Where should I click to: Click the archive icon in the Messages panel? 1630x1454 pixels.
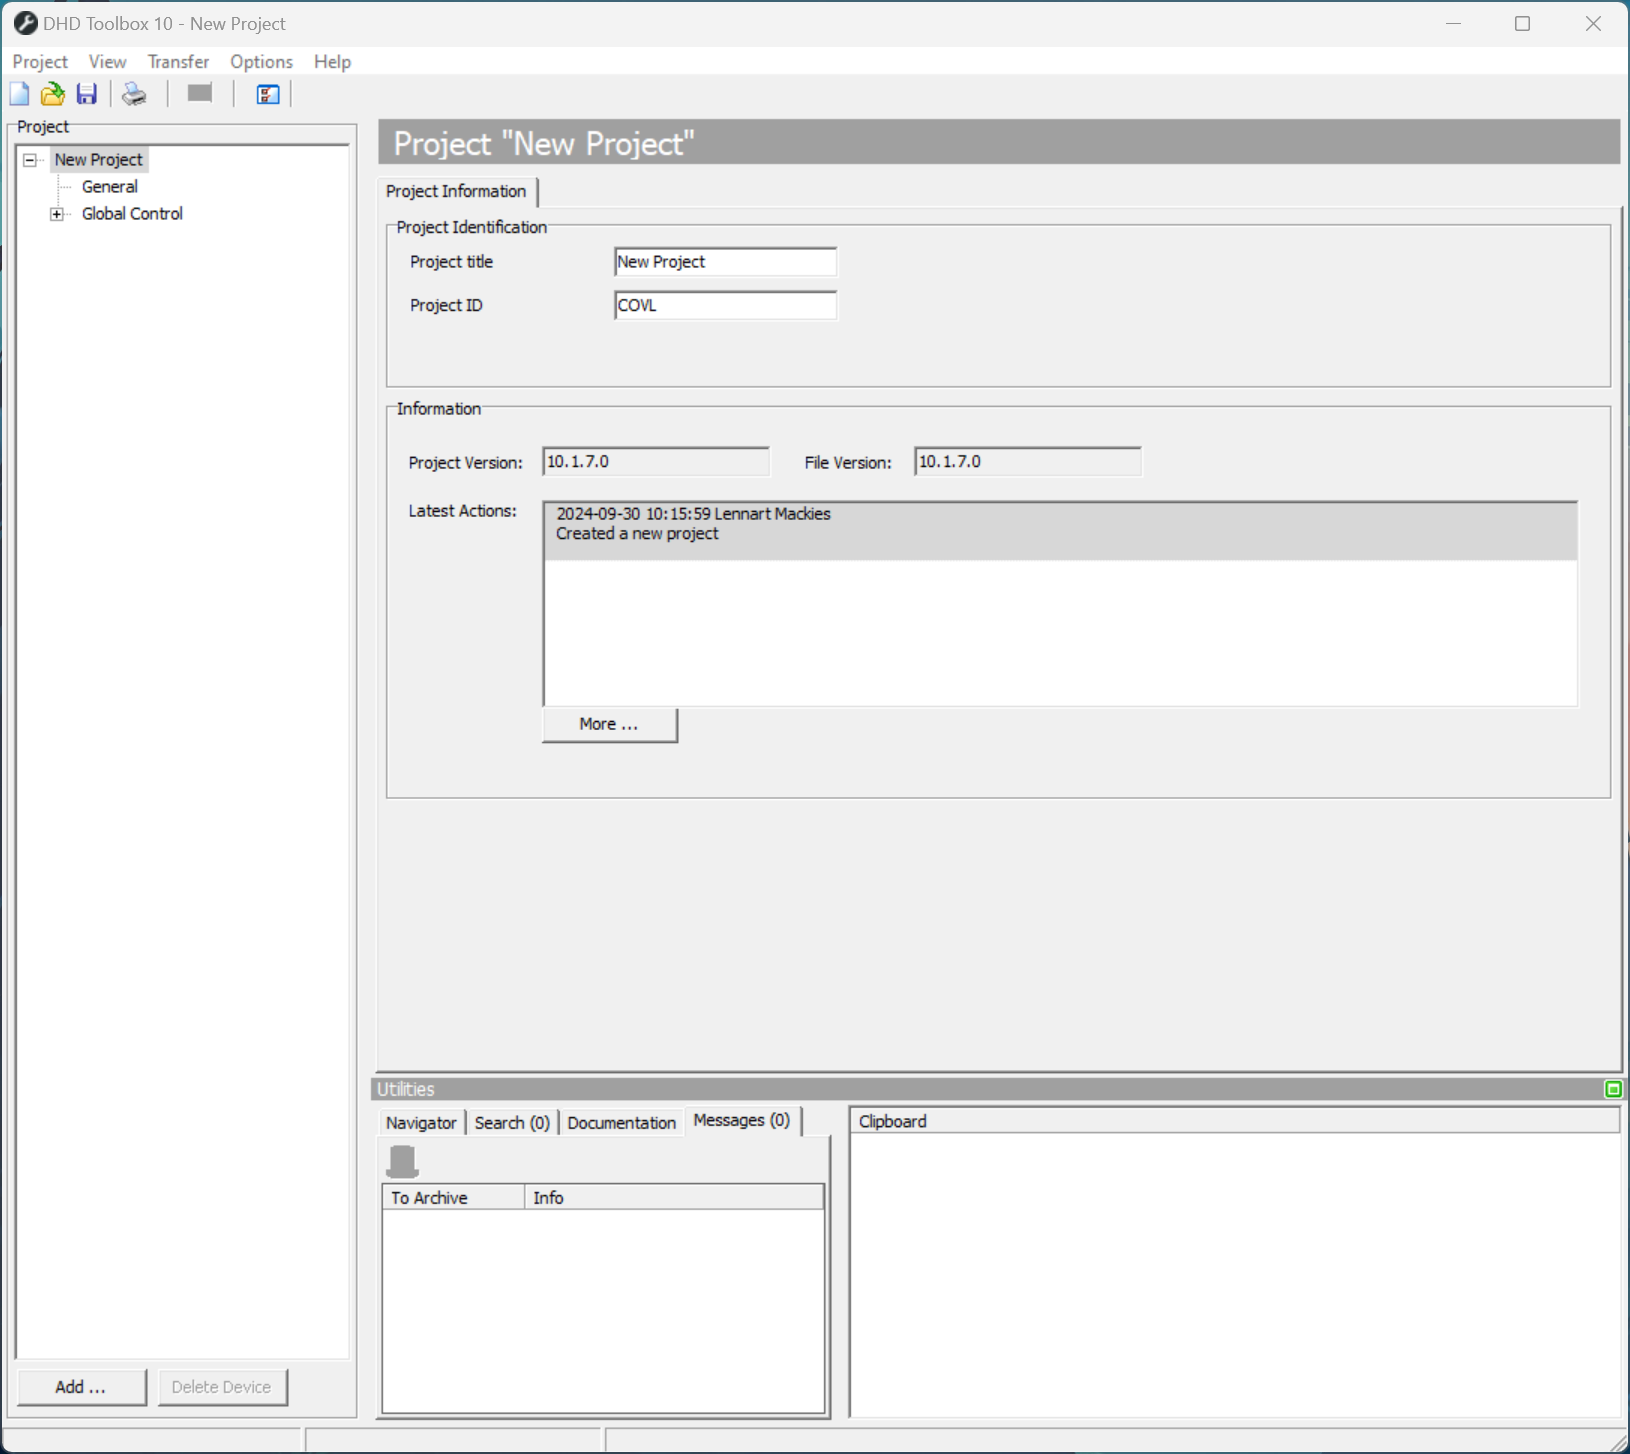pyautogui.click(x=401, y=1160)
